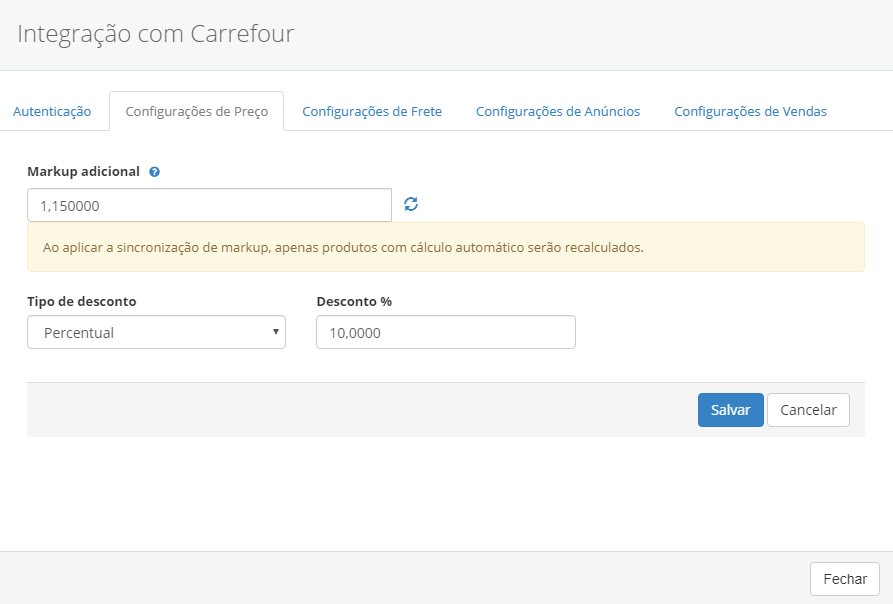The width and height of the screenshot is (893, 604).
Task: Open the Configurações de Vendas tab
Action: pos(751,111)
